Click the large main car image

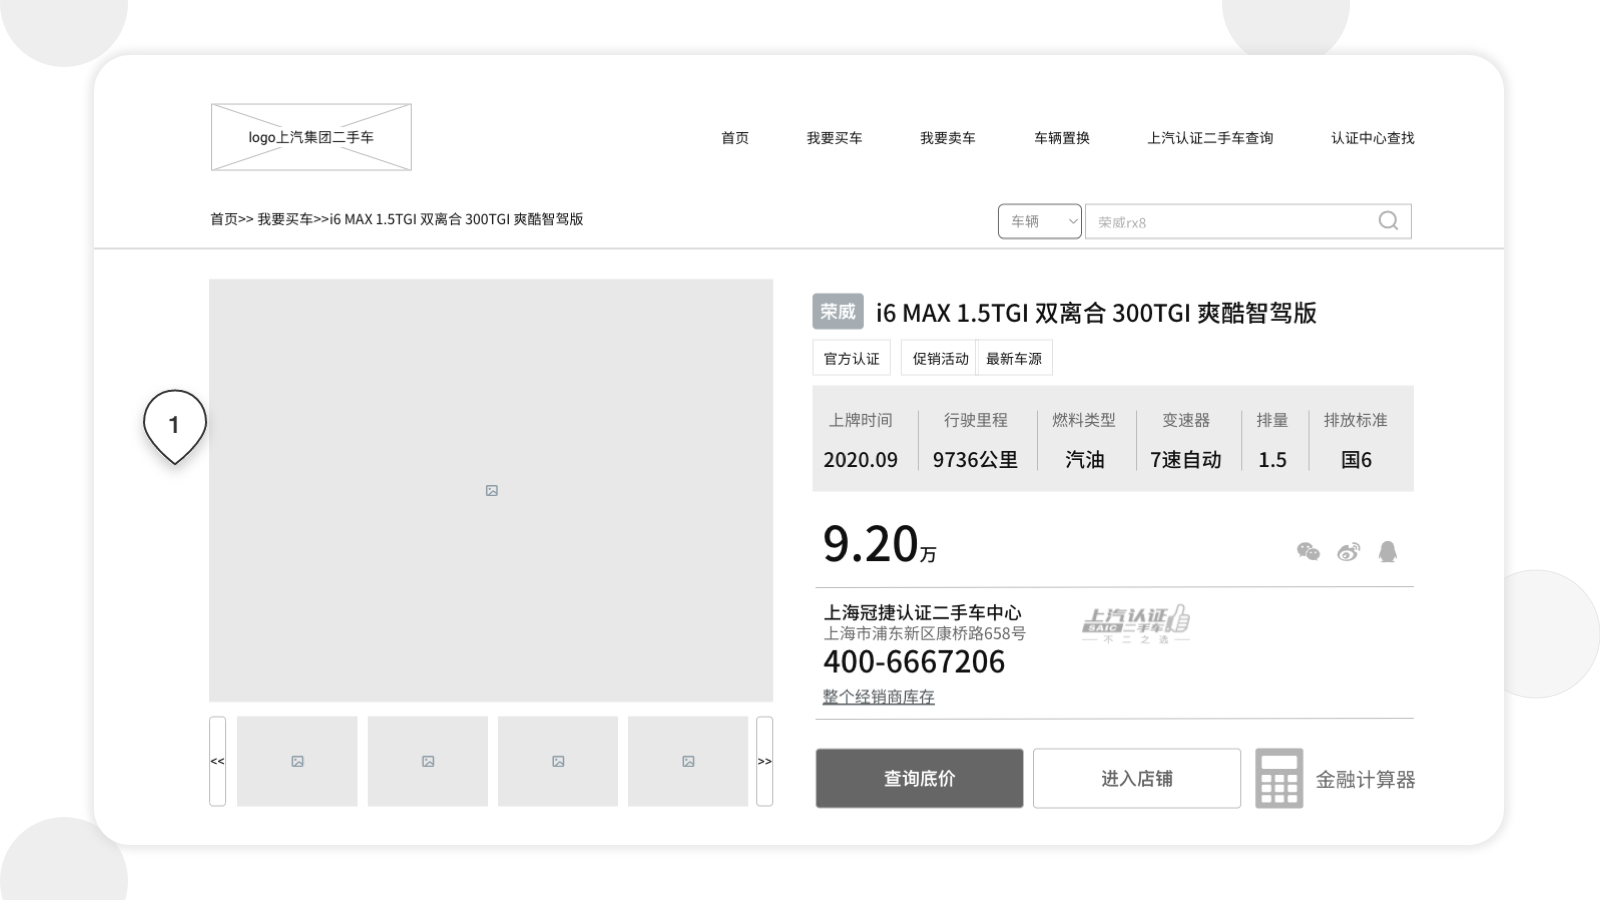tap(491, 490)
